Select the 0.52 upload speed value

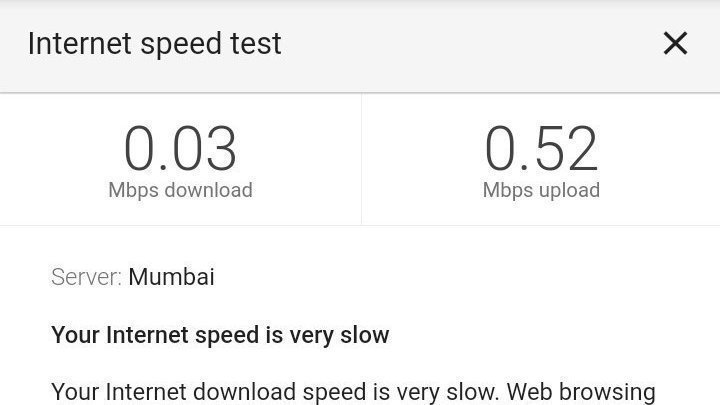pyautogui.click(x=541, y=149)
